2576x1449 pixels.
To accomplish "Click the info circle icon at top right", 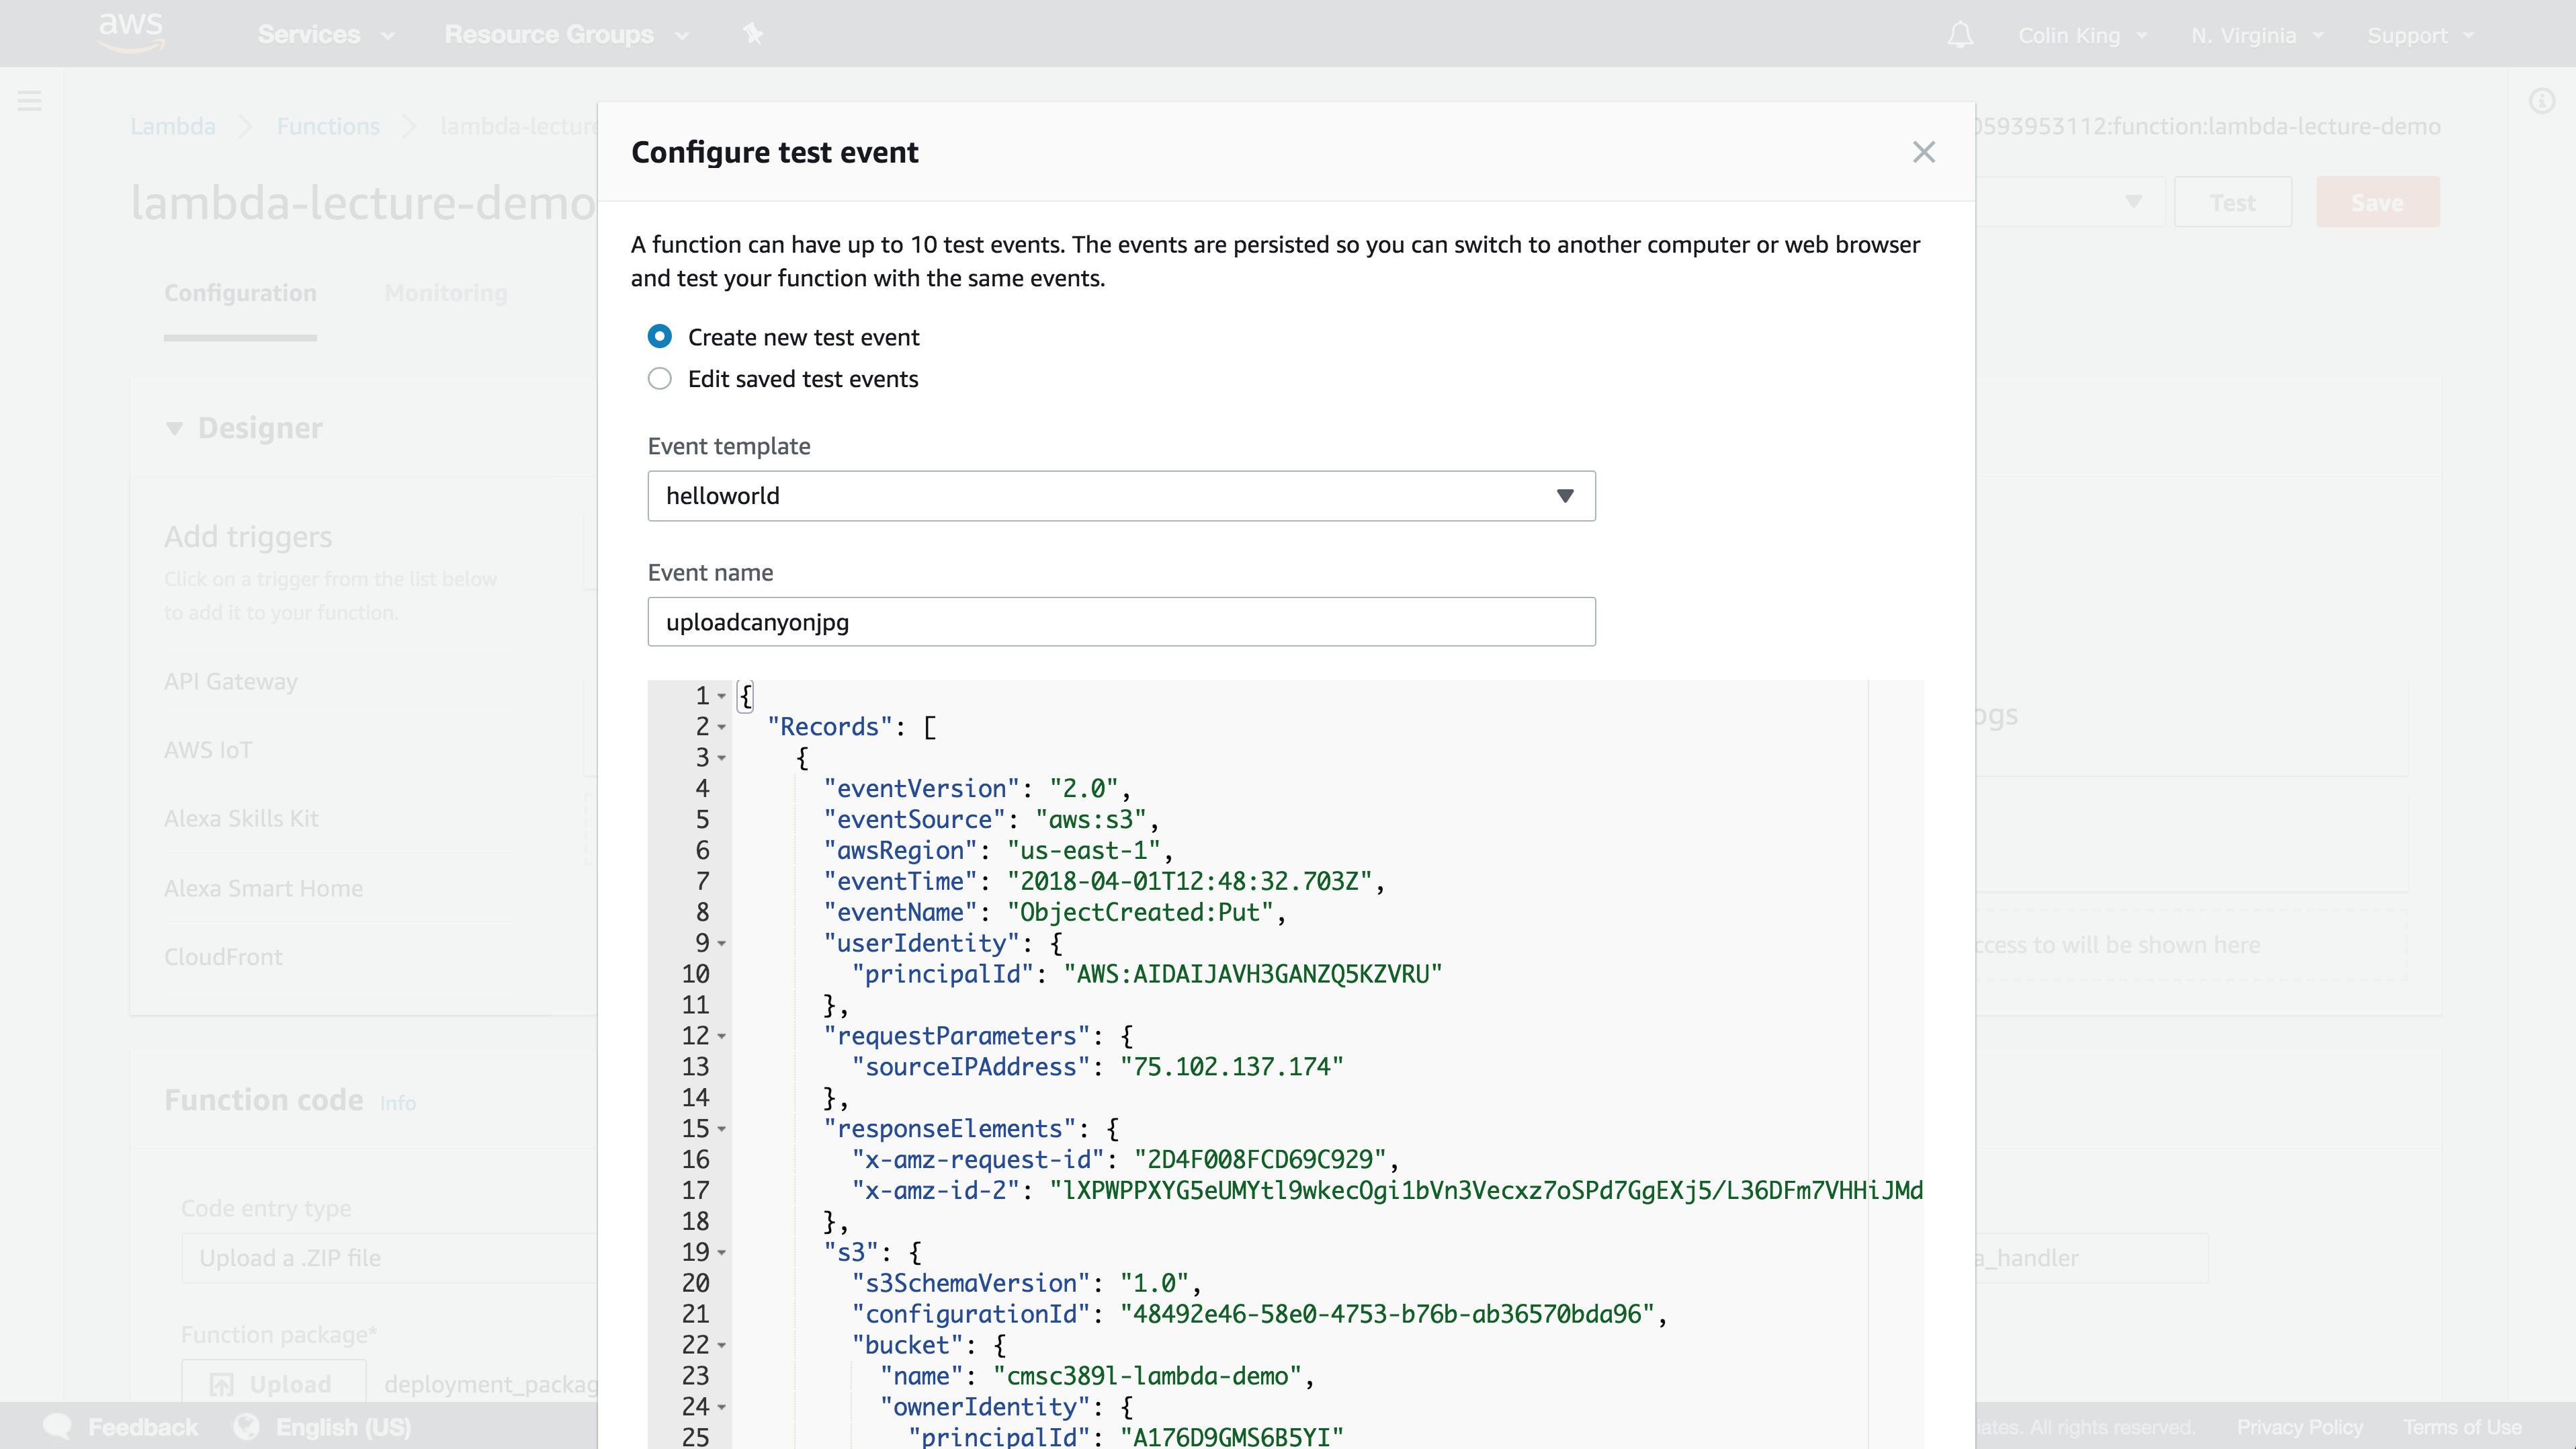I will click(2541, 101).
